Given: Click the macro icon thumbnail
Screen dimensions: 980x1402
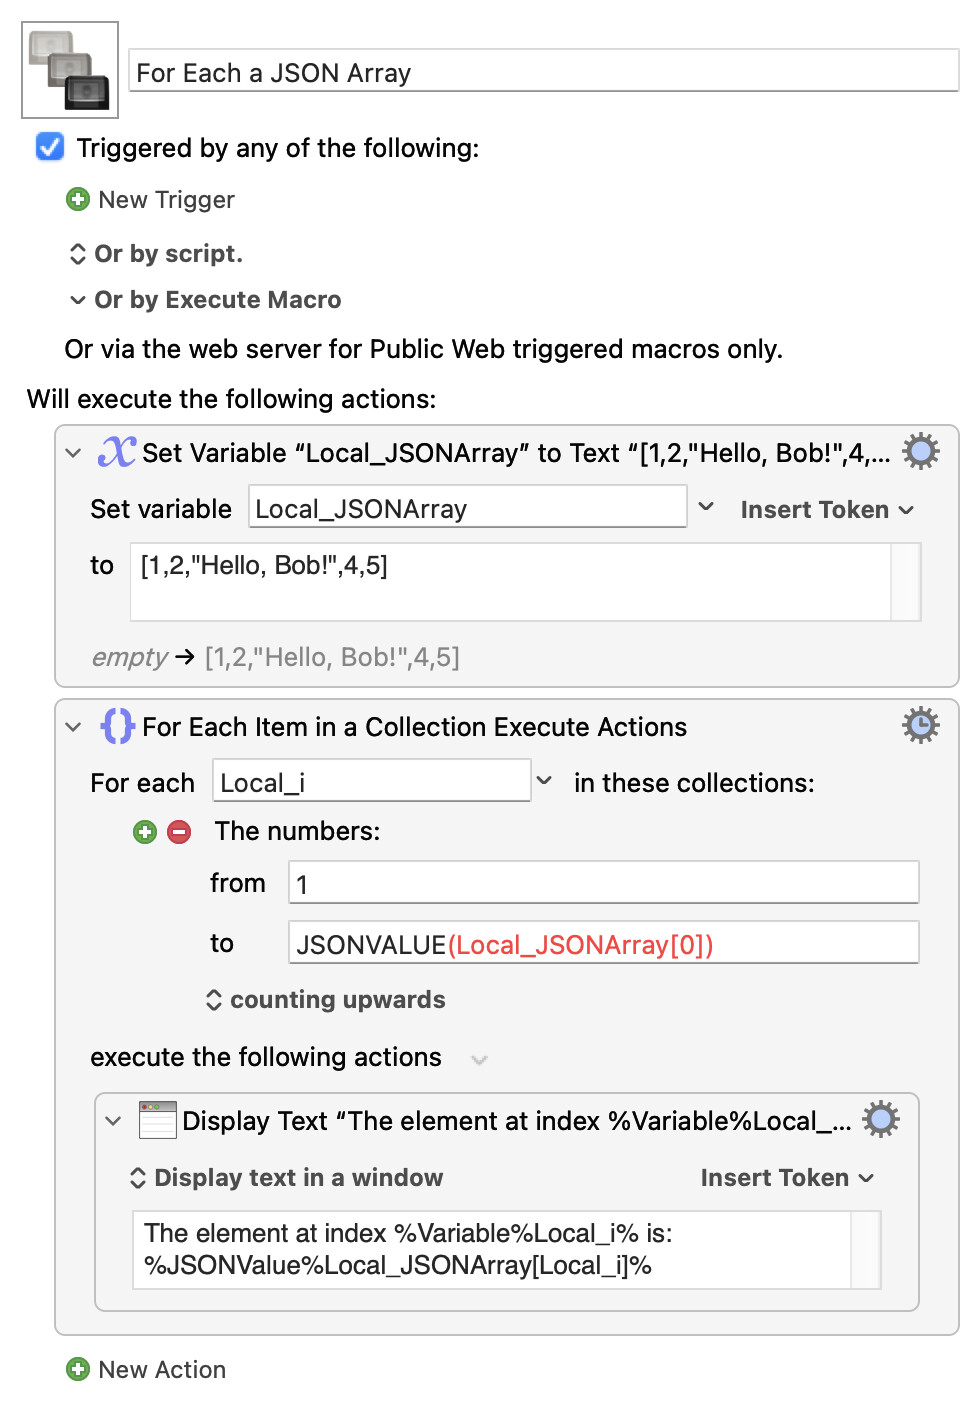Looking at the screenshot, I should [x=70, y=70].
